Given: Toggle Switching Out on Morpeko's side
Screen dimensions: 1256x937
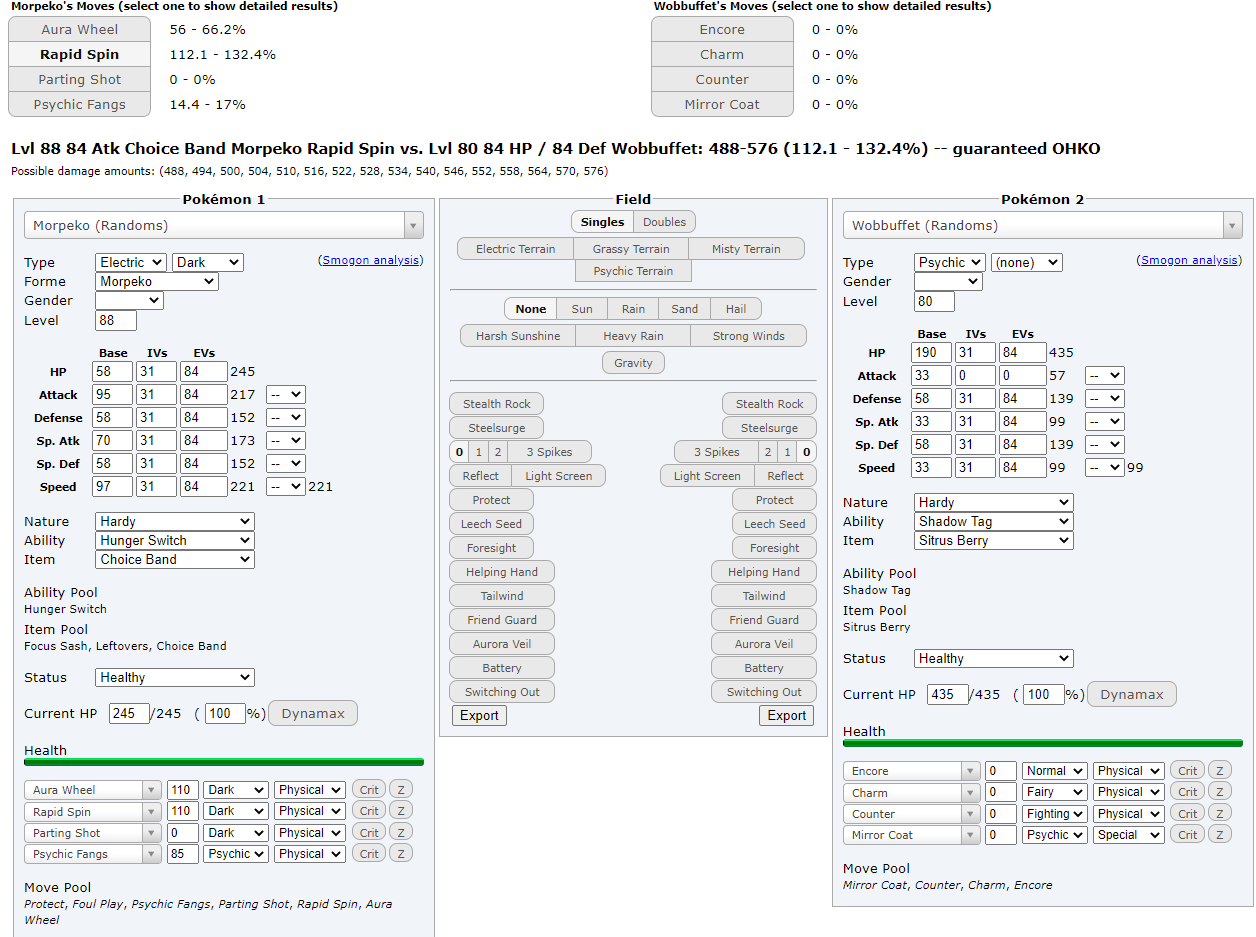Looking at the screenshot, I should [x=502, y=692].
